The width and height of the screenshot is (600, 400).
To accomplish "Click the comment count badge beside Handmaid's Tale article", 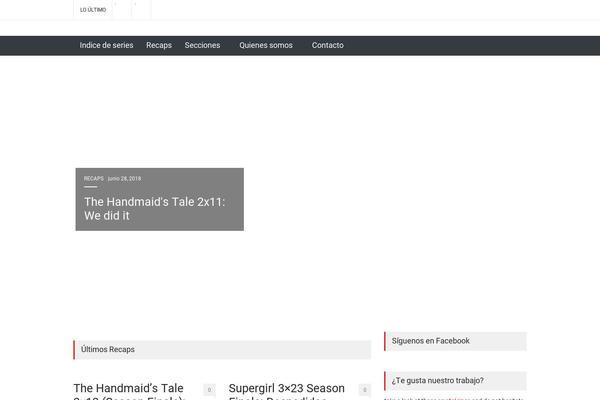I will 209,390.
